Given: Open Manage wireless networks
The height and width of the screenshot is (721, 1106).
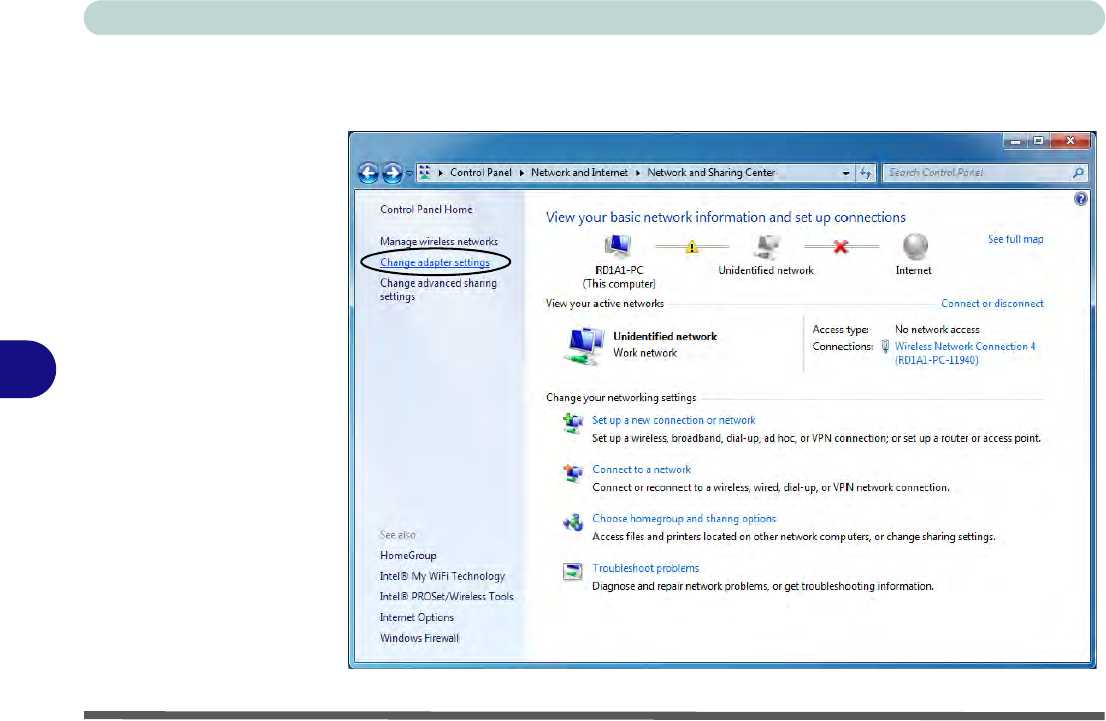Looking at the screenshot, I should coord(438,242).
